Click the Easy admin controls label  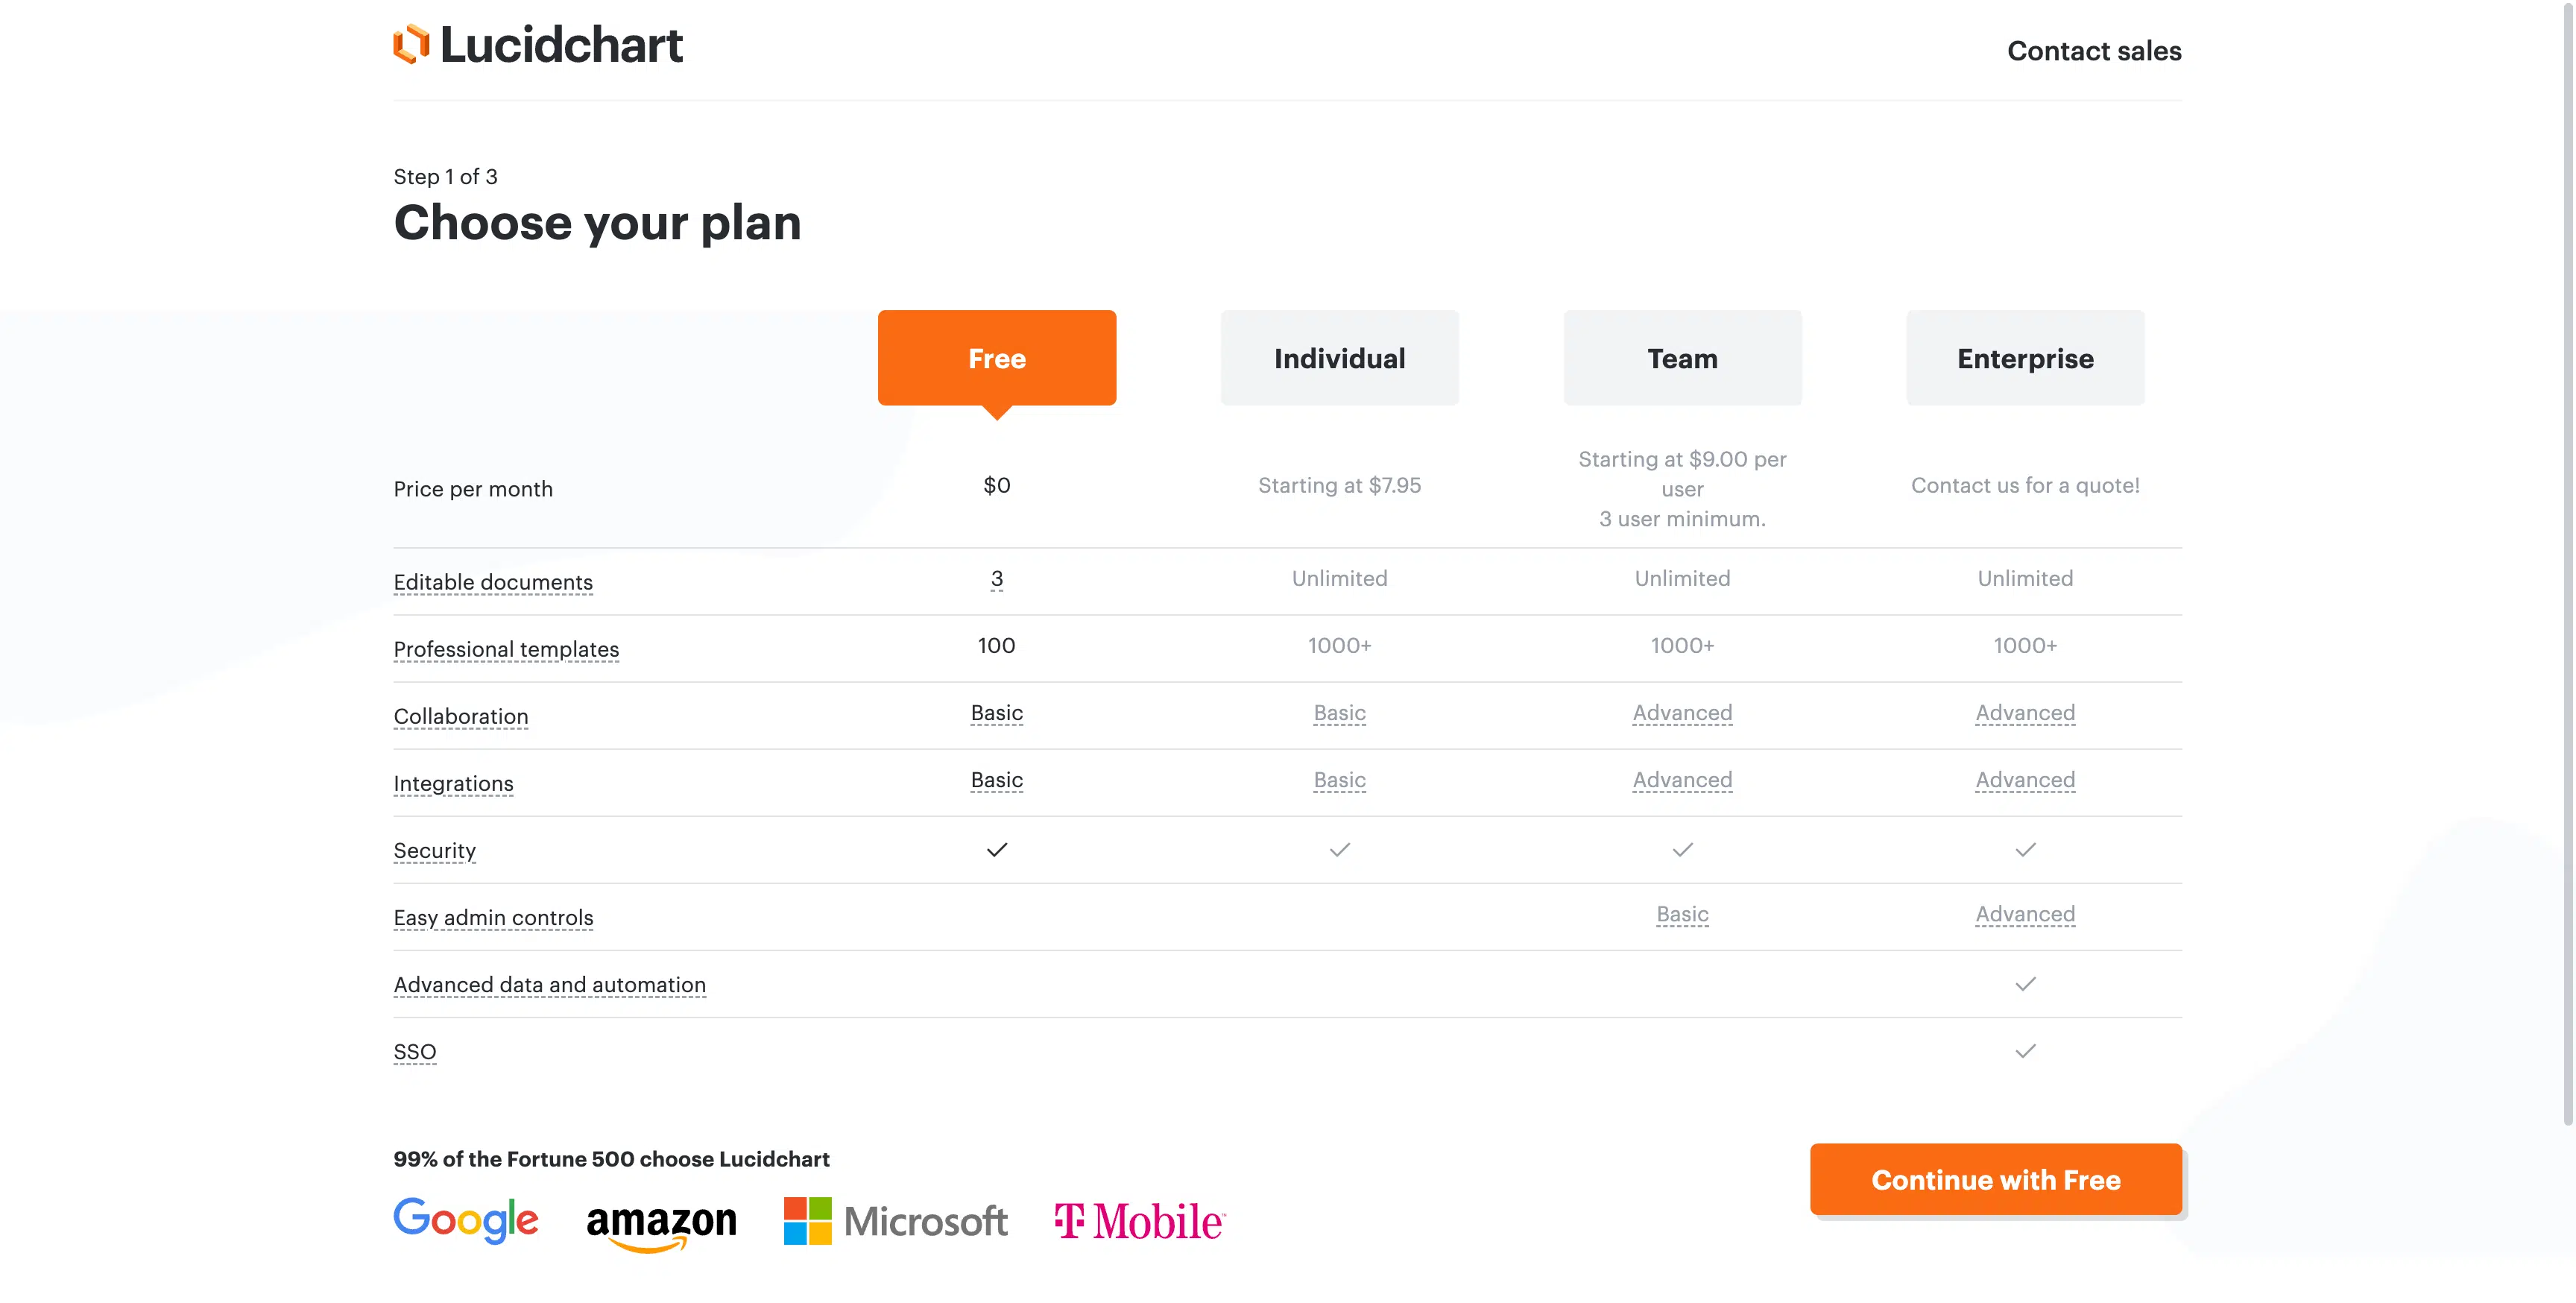pyautogui.click(x=493, y=917)
